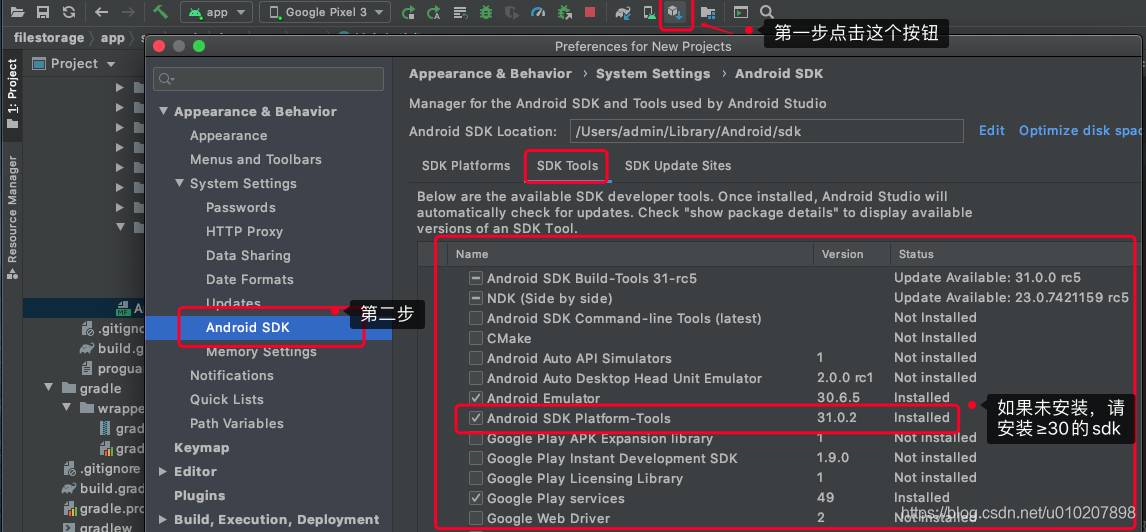This screenshot has width=1146, height=532.
Task: Click inside the preferences search field
Action: [268, 79]
